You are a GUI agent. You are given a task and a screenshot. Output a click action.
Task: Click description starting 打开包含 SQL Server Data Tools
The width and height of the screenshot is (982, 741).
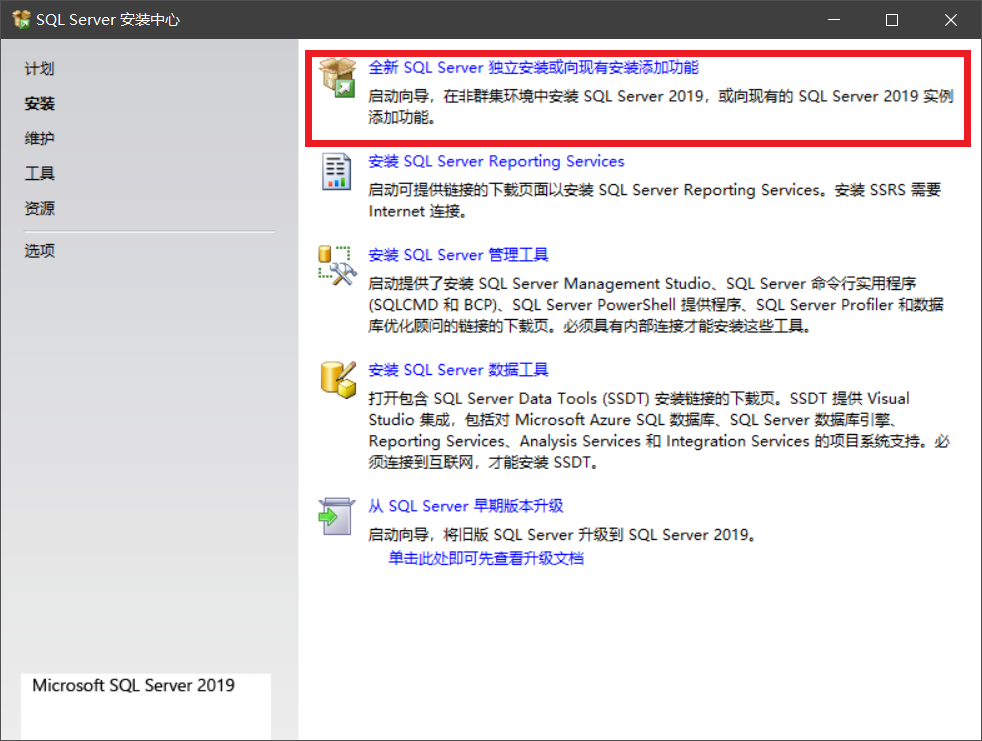[x=659, y=430]
